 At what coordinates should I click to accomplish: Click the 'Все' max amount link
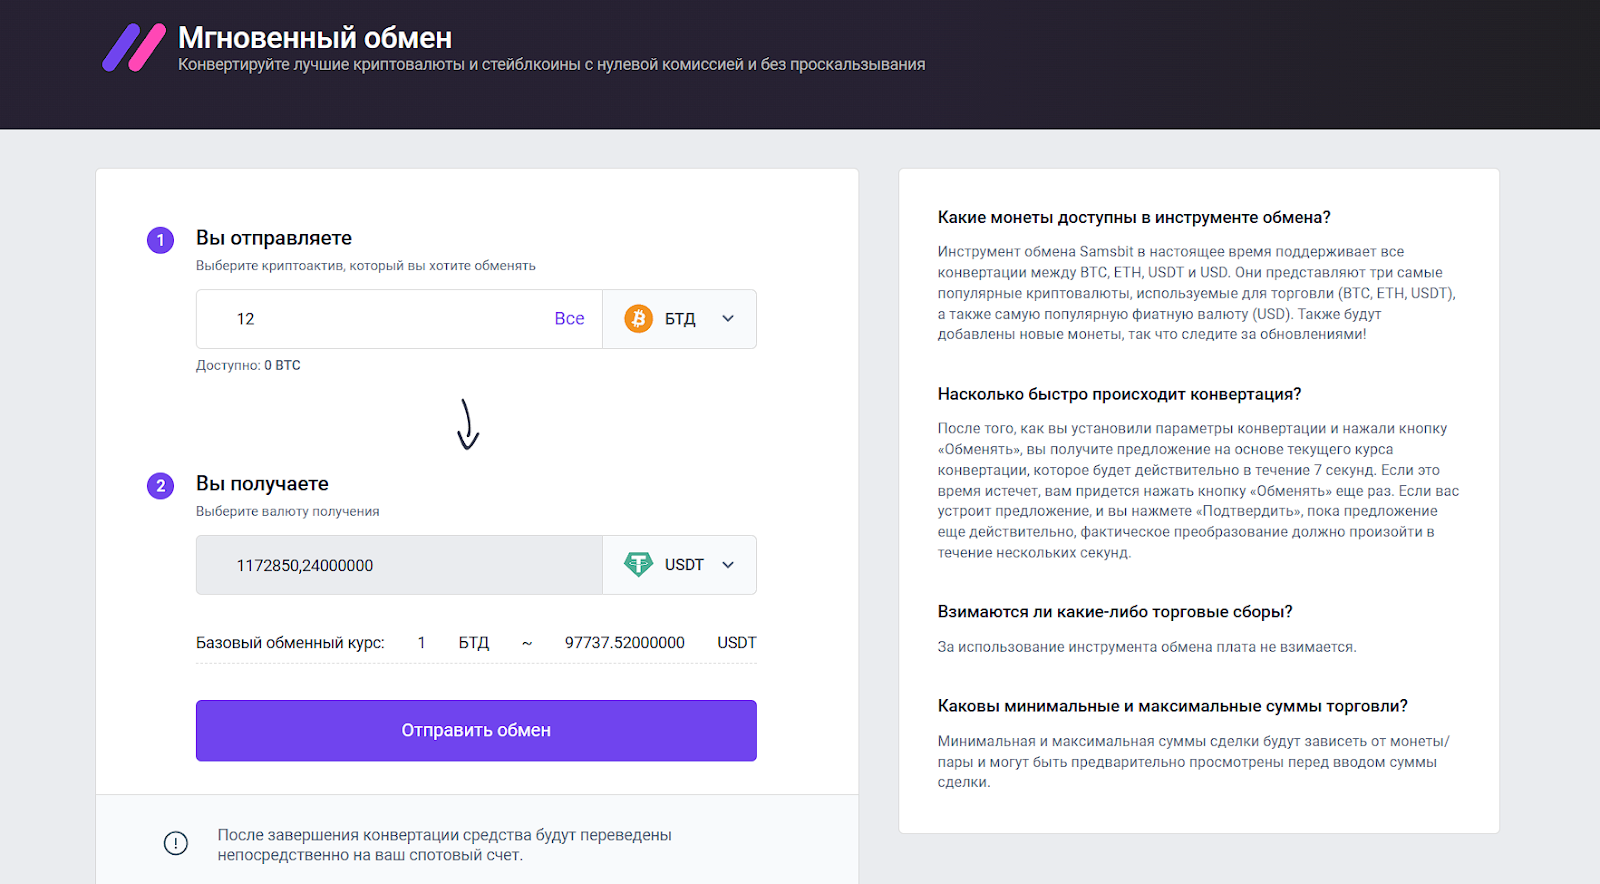(x=569, y=318)
